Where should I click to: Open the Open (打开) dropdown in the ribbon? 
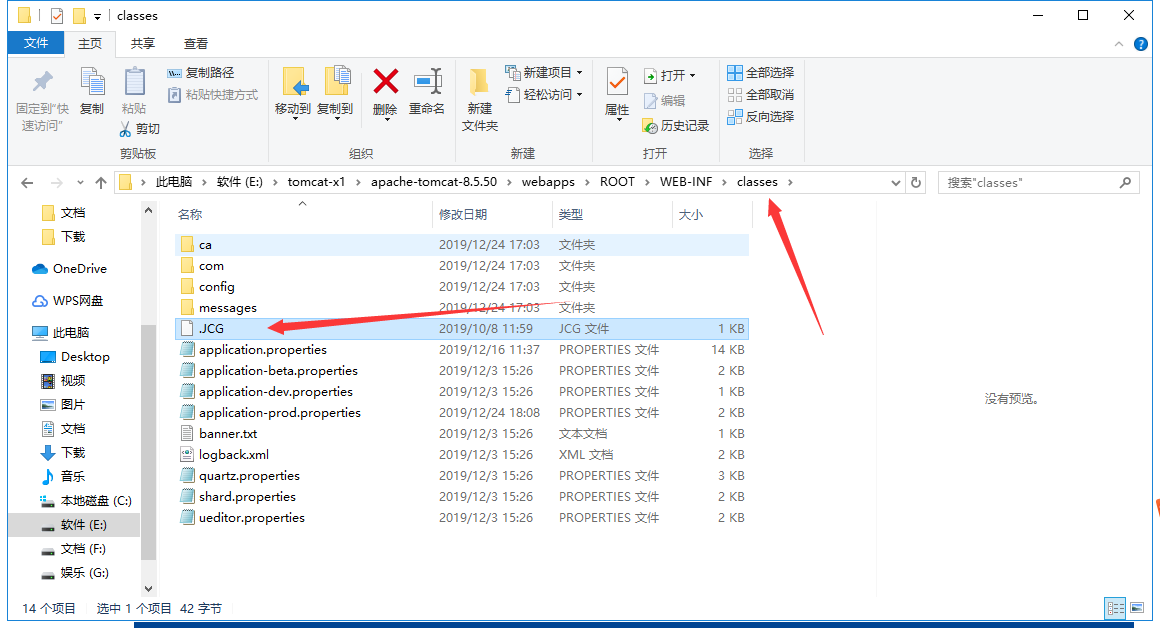coord(692,75)
